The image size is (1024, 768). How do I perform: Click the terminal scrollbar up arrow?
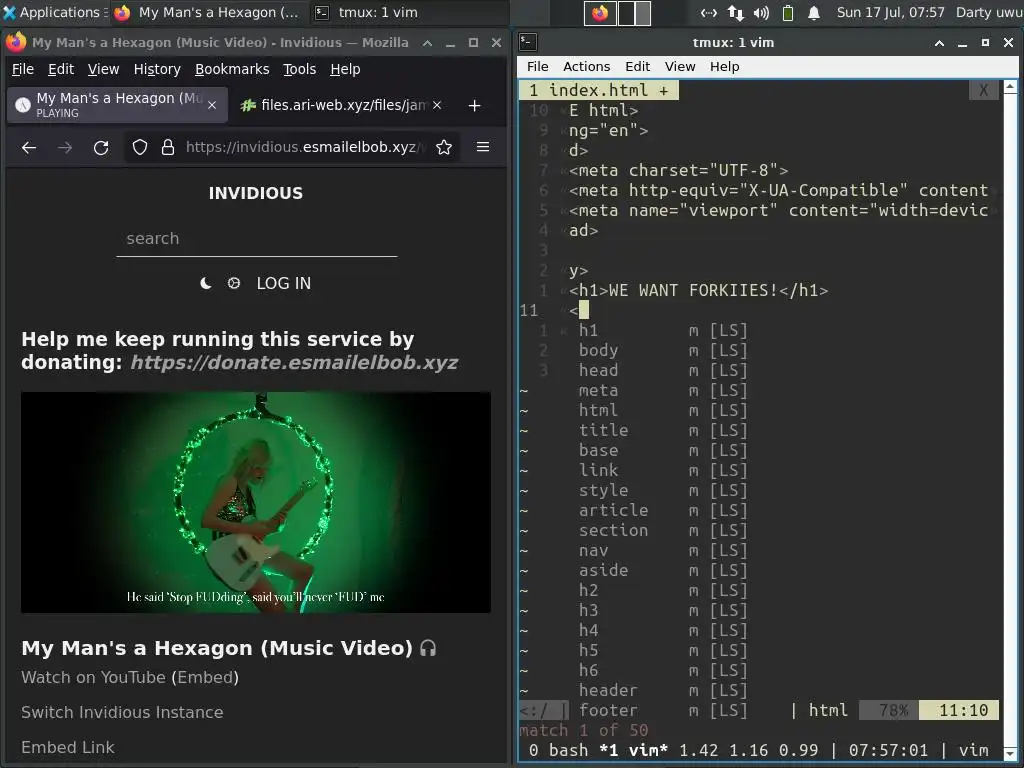[x=1010, y=86]
